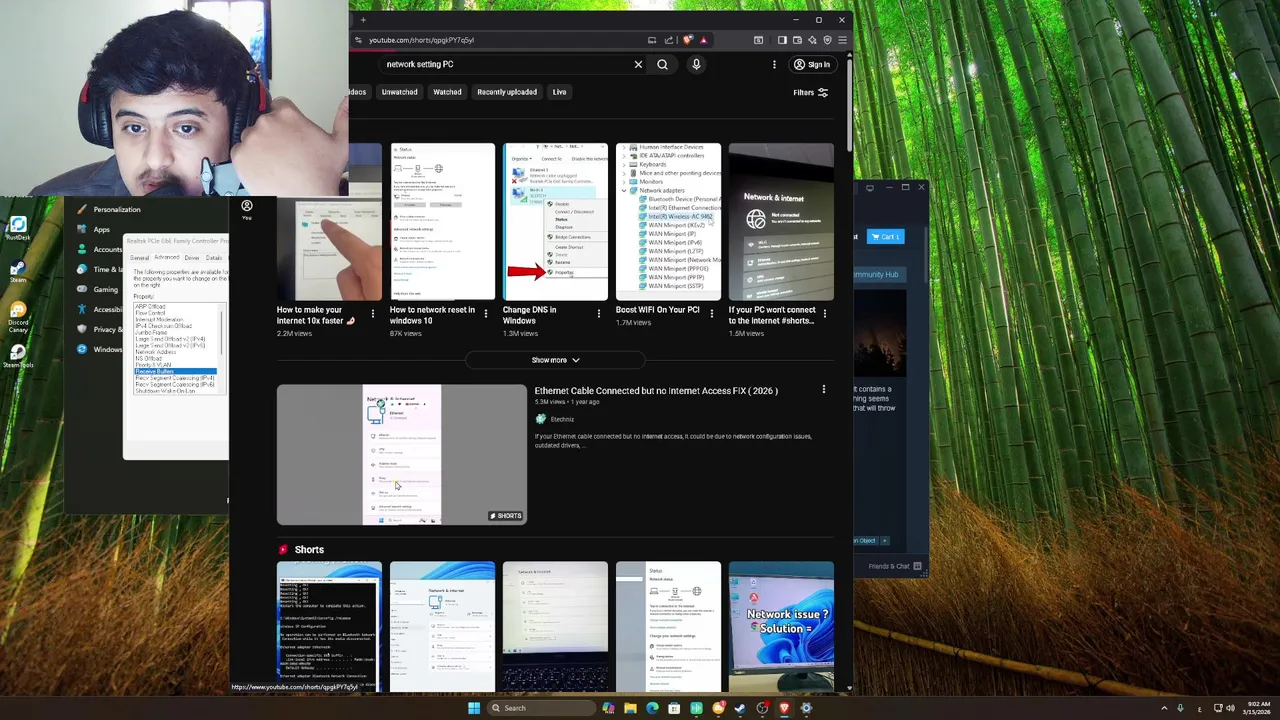
Task: Open YouTube settings three-dot menu near Sign in
Action: coord(774,64)
